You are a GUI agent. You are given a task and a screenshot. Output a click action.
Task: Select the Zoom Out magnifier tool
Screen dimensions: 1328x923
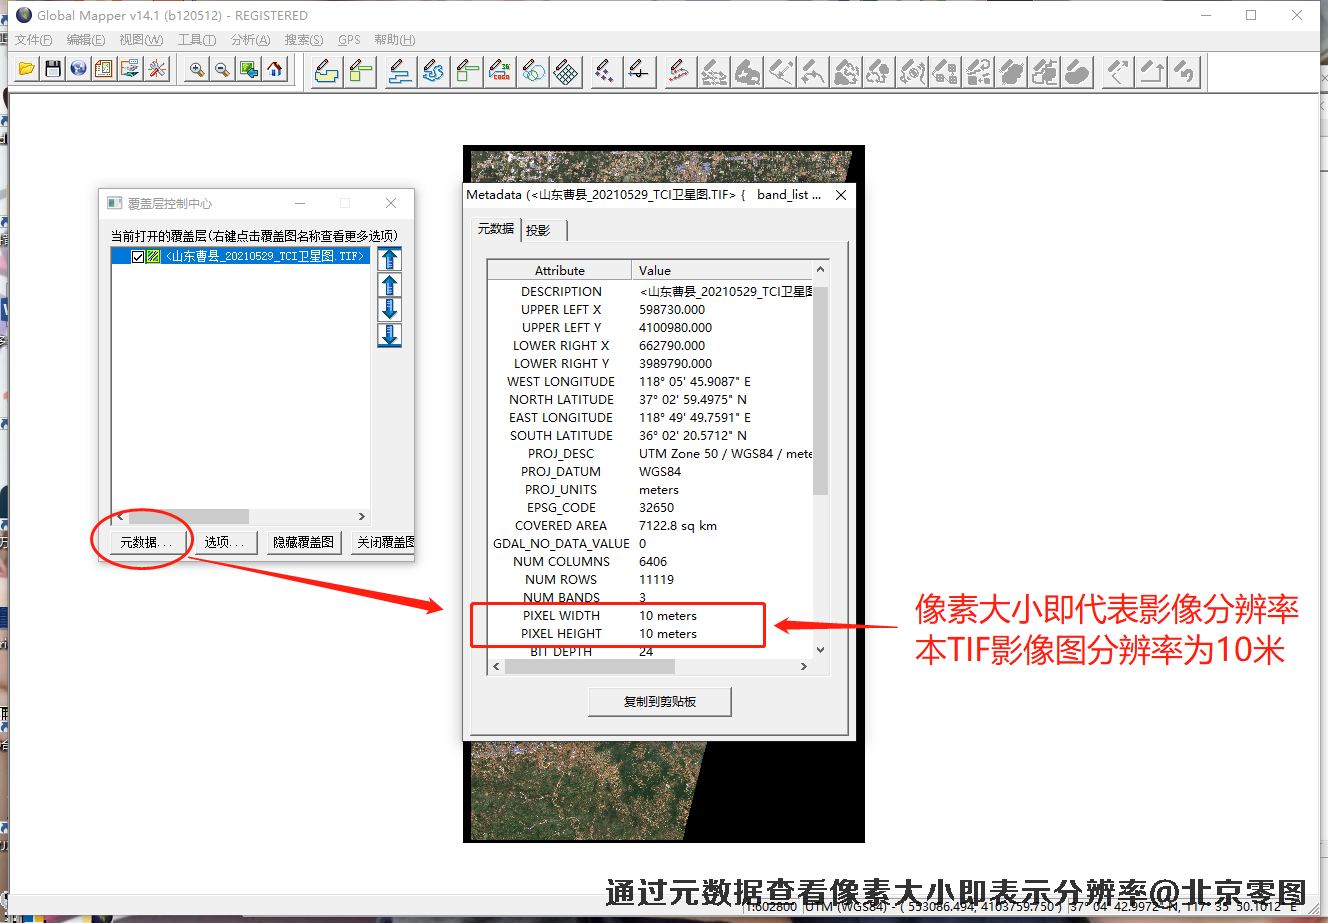(x=223, y=69)
